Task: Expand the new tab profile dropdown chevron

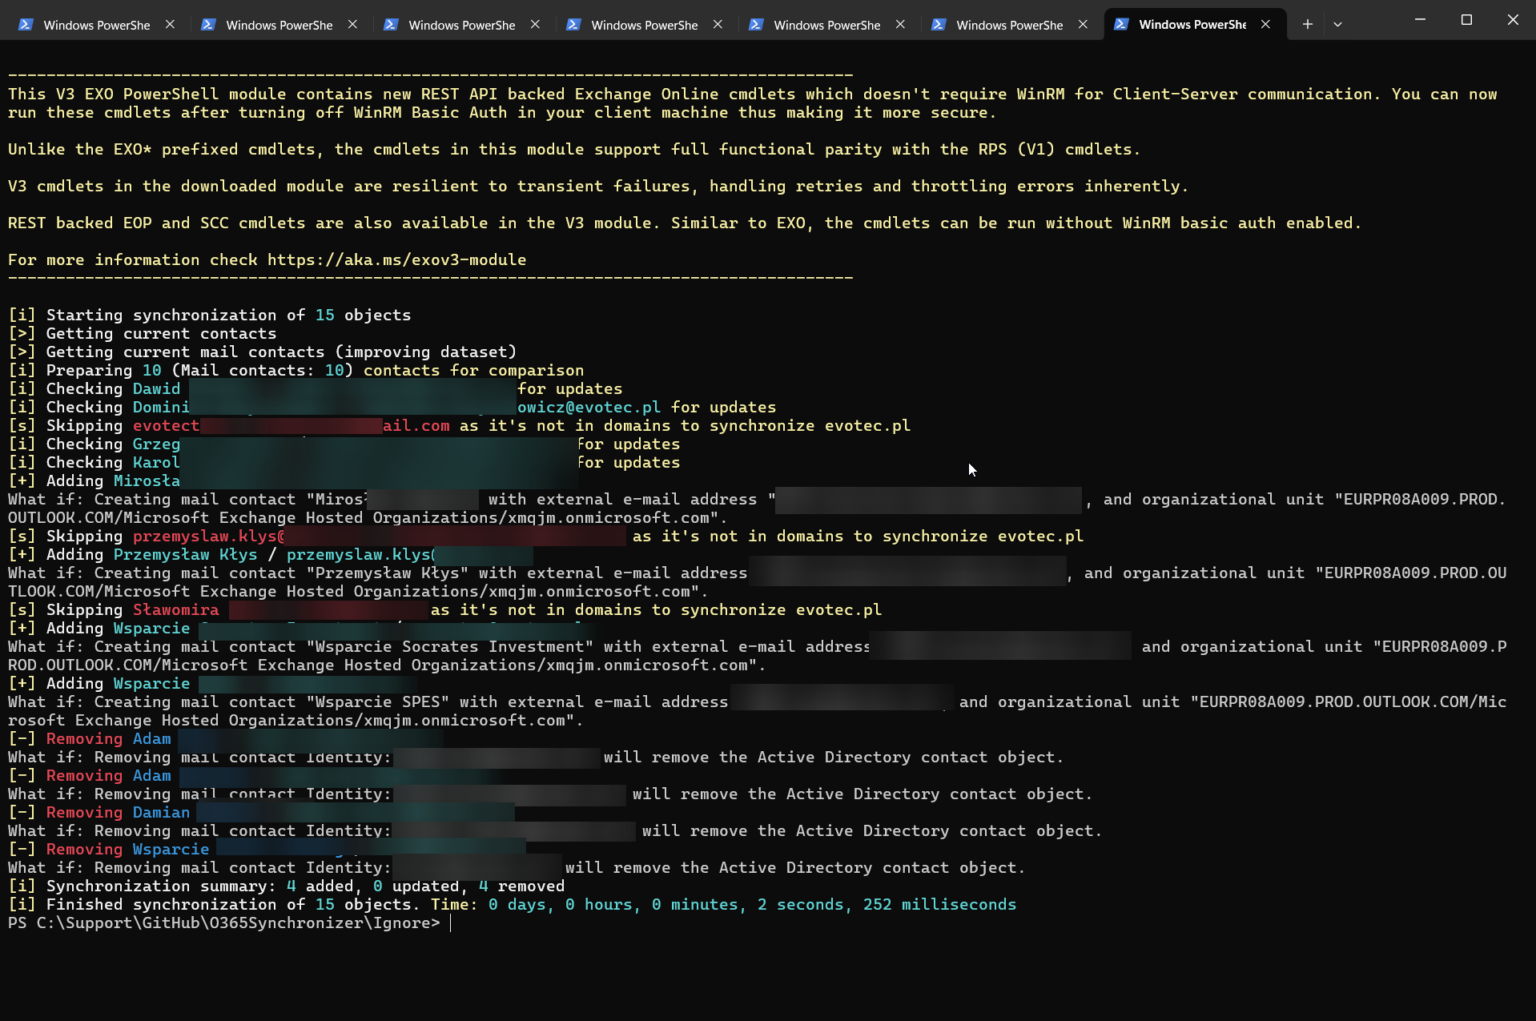Action: [x=1338, y=25]
